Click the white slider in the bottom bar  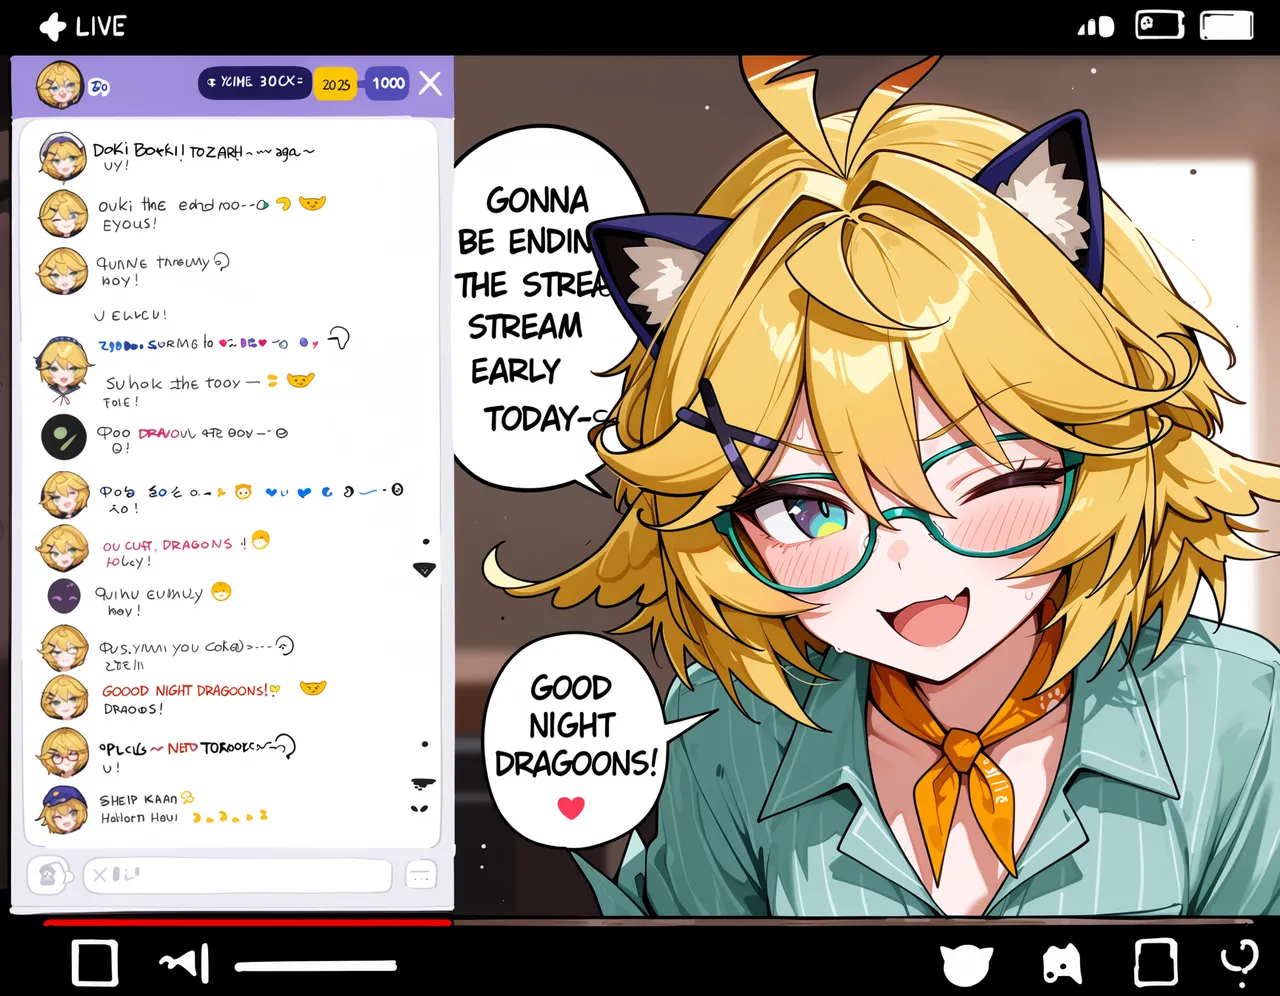[x=316, y=966]
